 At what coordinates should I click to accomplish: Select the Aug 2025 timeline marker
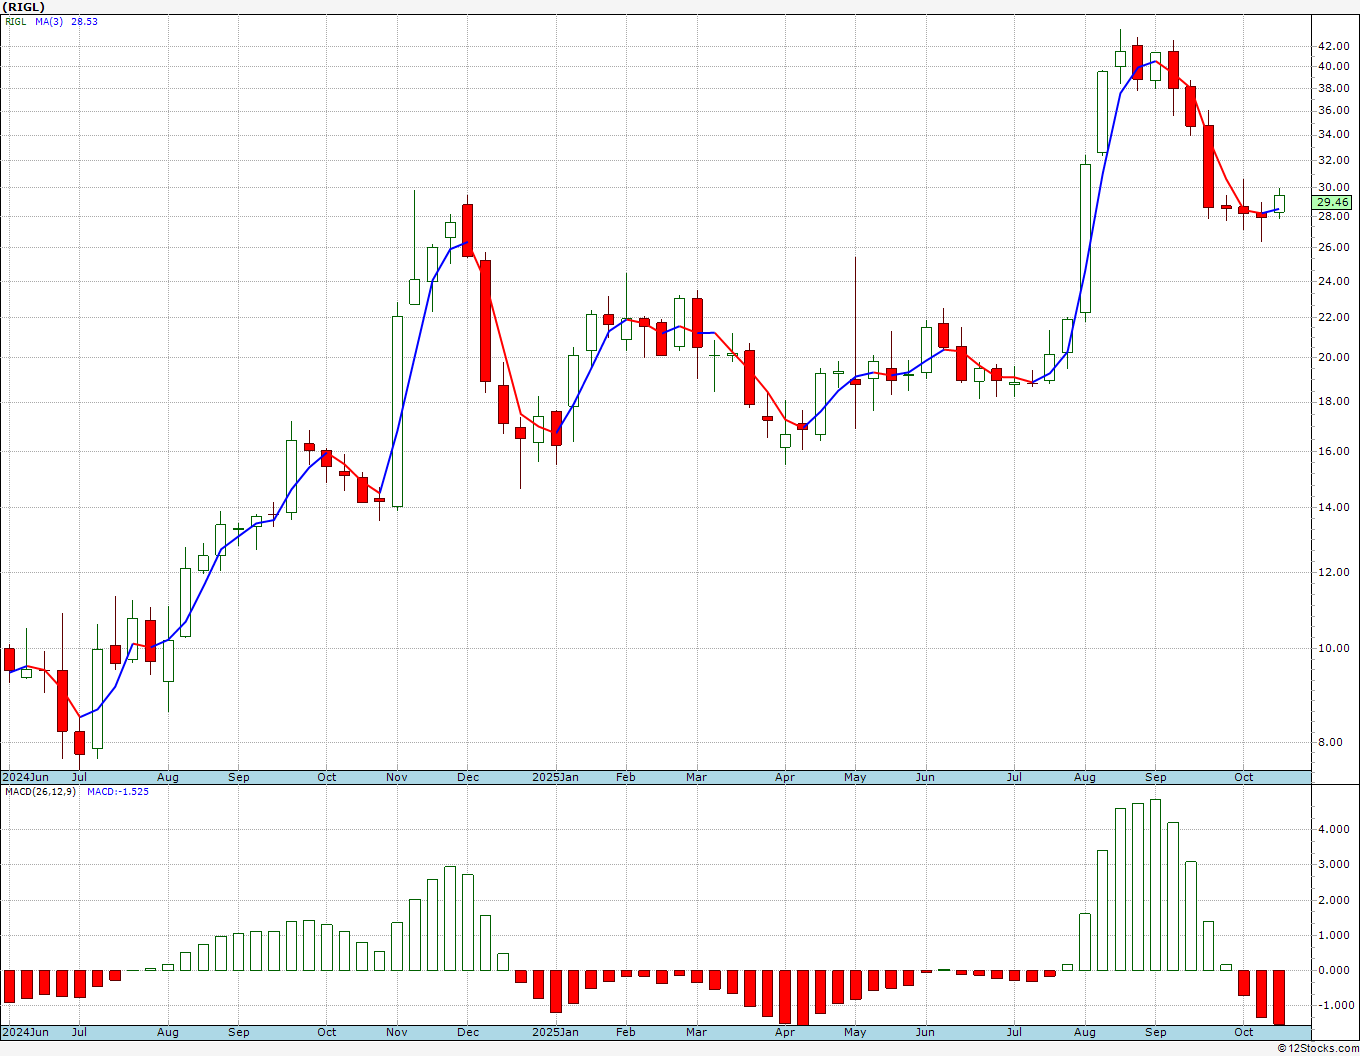pyautogui.click(x=1084, y=777)
